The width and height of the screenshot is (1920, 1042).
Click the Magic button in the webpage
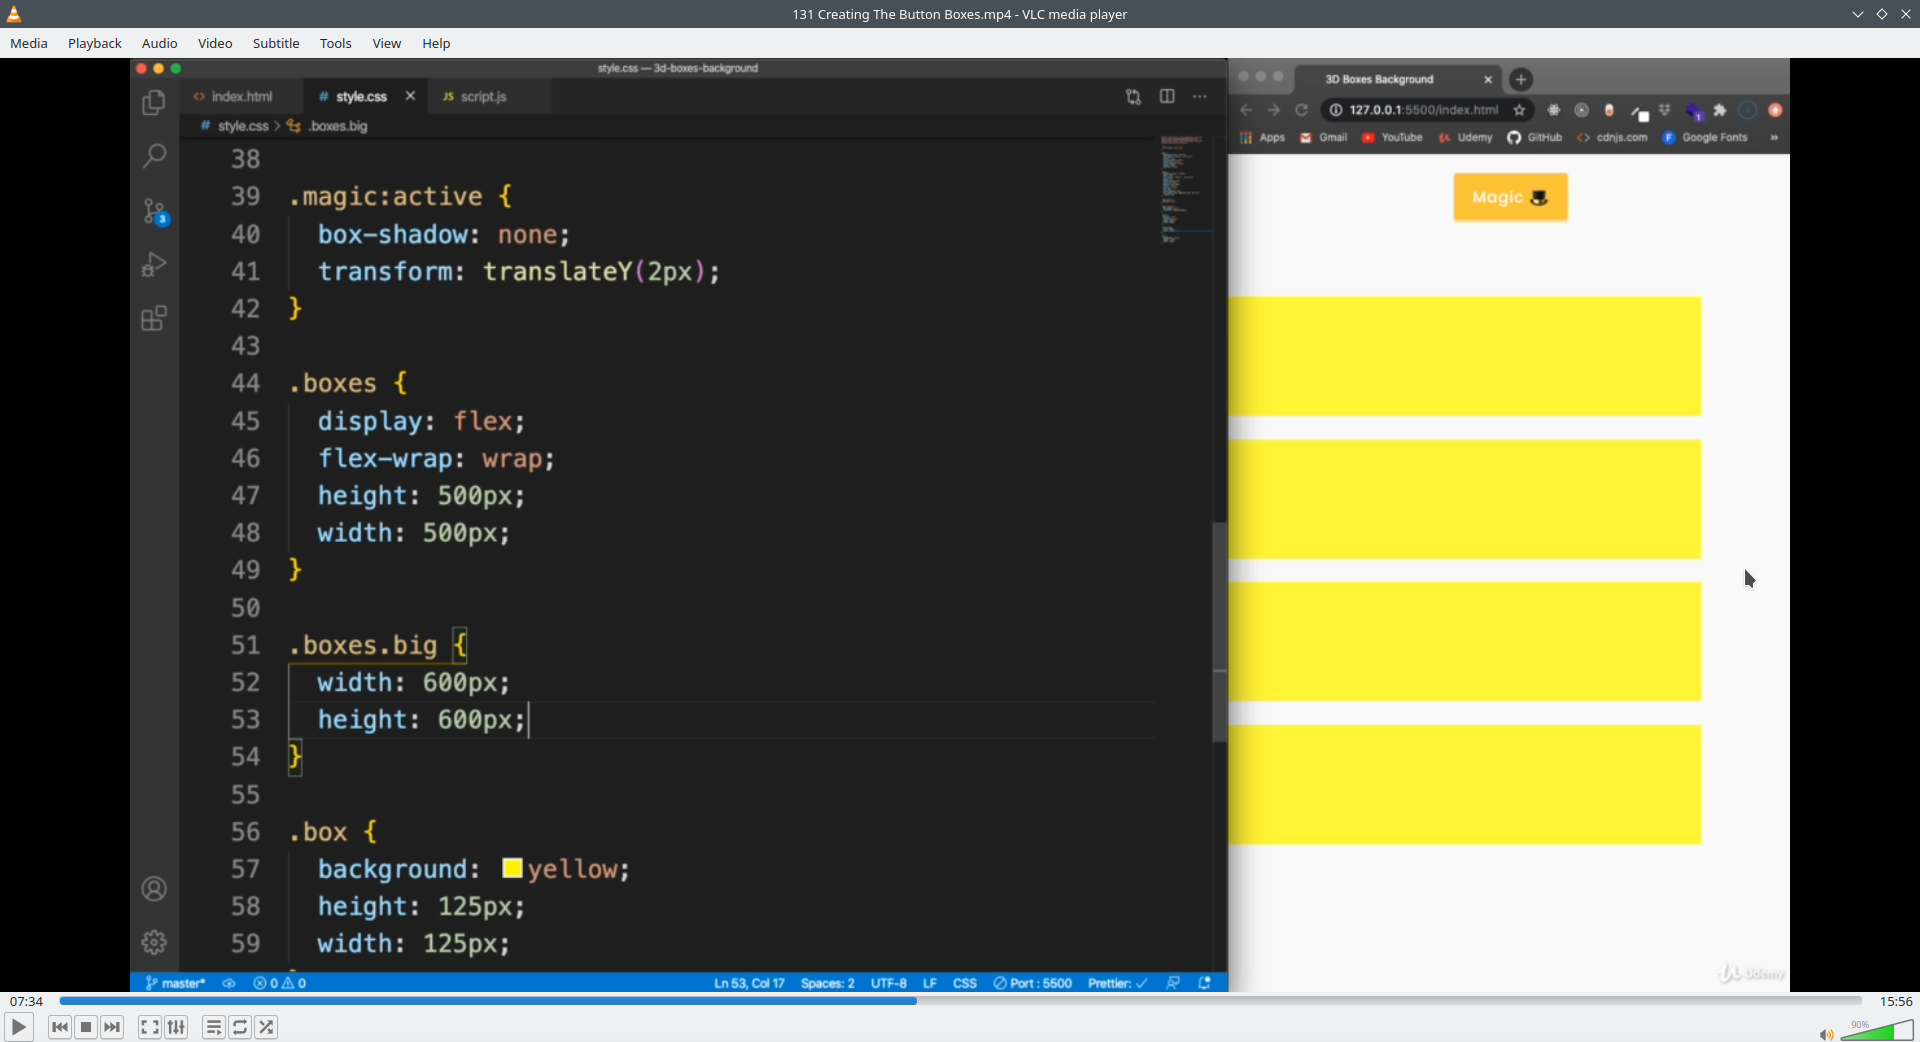tap(1510, 197)
